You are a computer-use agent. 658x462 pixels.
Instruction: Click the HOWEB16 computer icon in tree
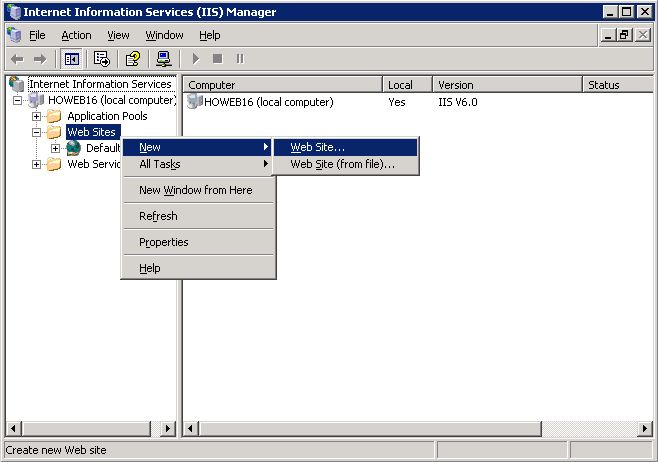36,100
